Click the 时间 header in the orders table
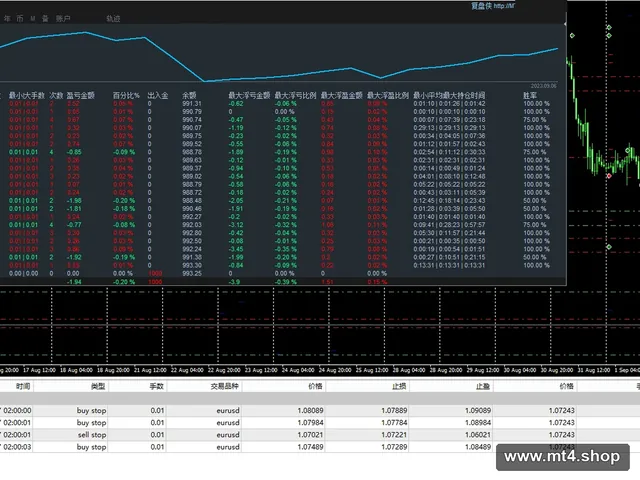 point(23,386)
